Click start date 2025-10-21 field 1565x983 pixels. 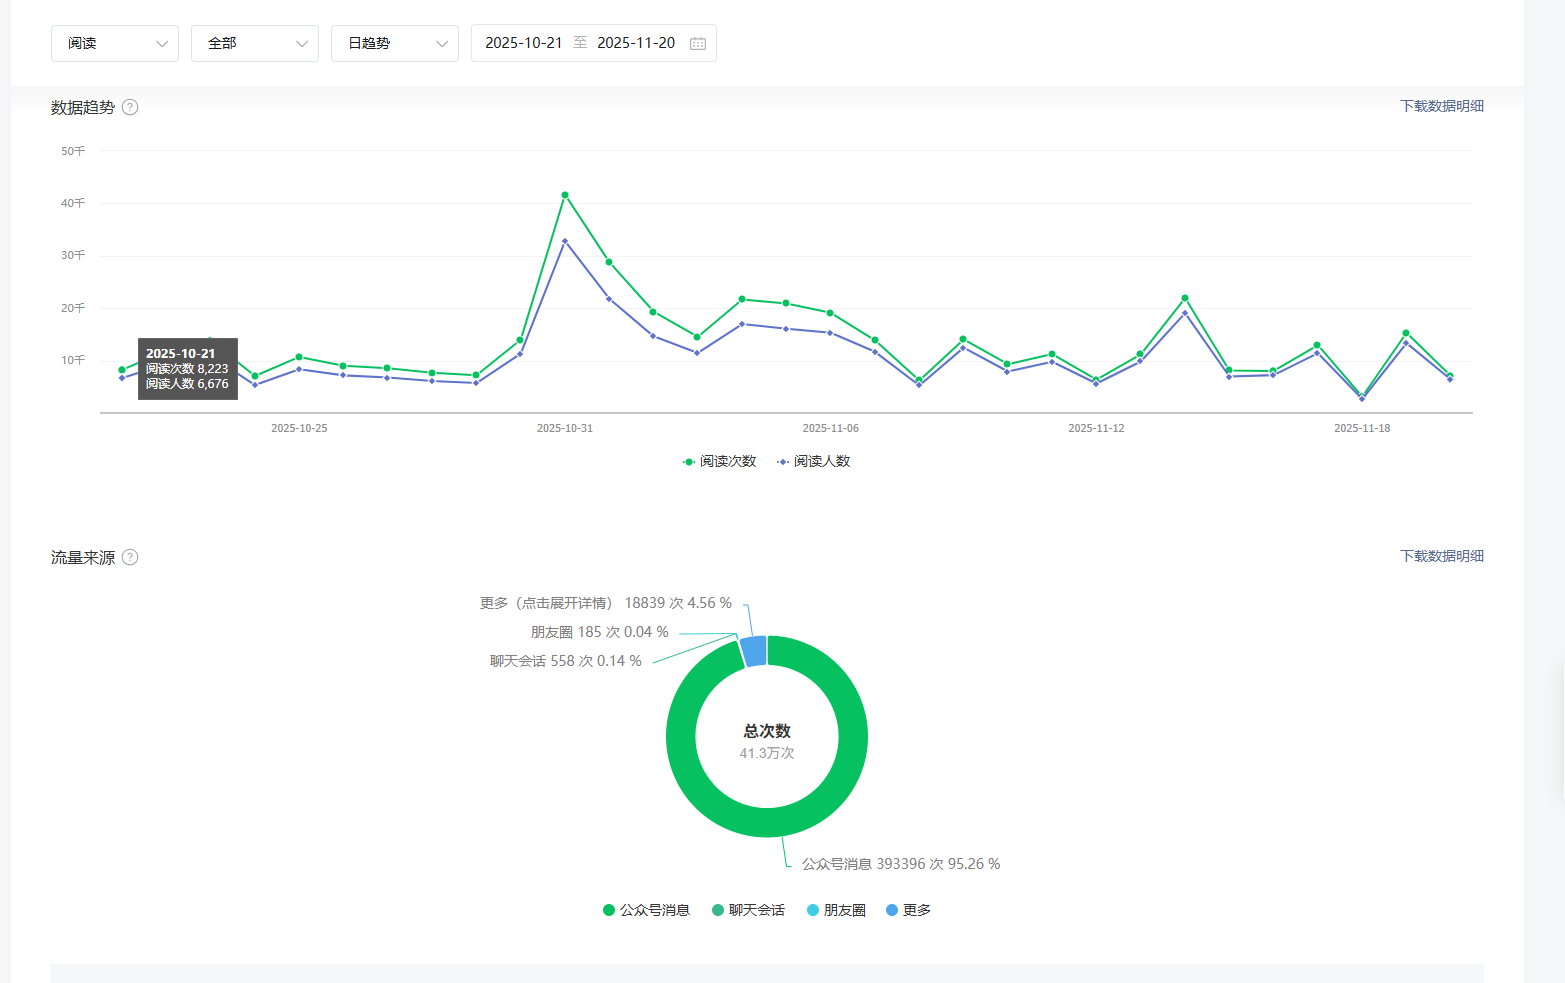point(523,43)
